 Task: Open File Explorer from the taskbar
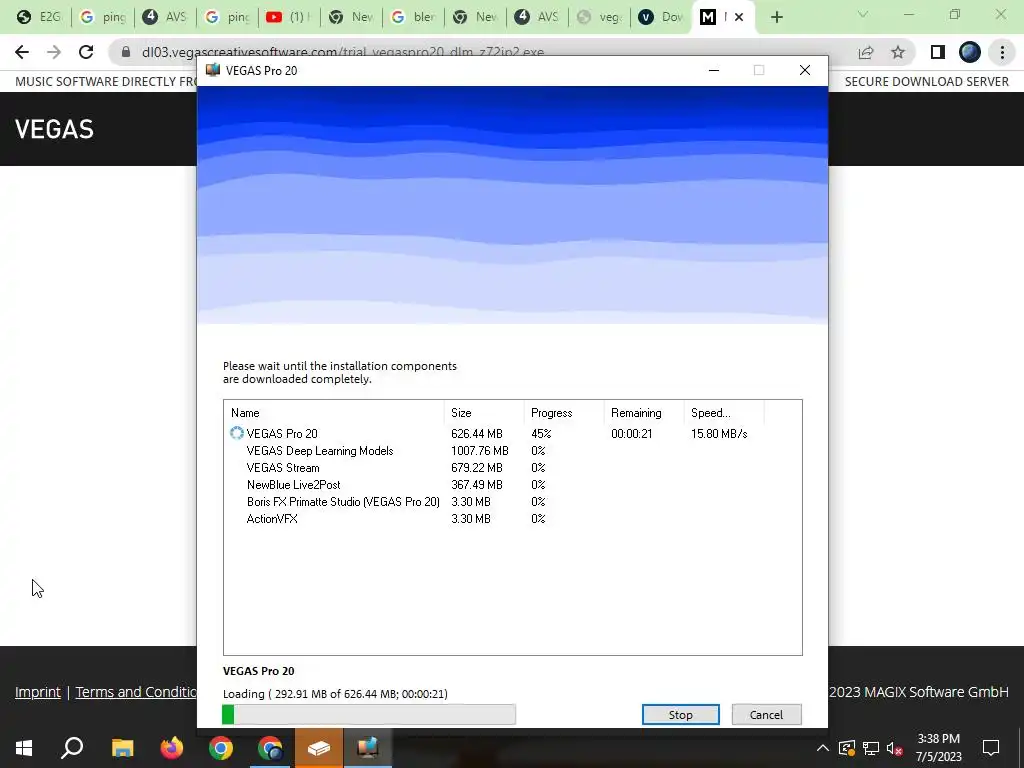point(122,748)
